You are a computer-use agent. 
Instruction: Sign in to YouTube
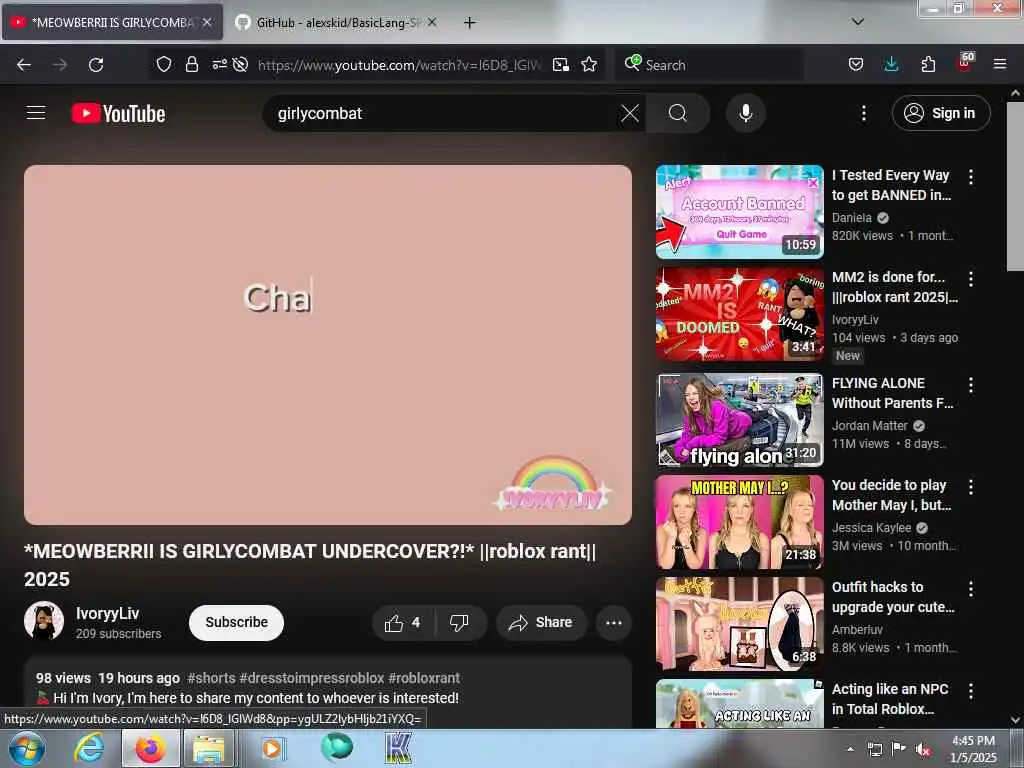940,113
